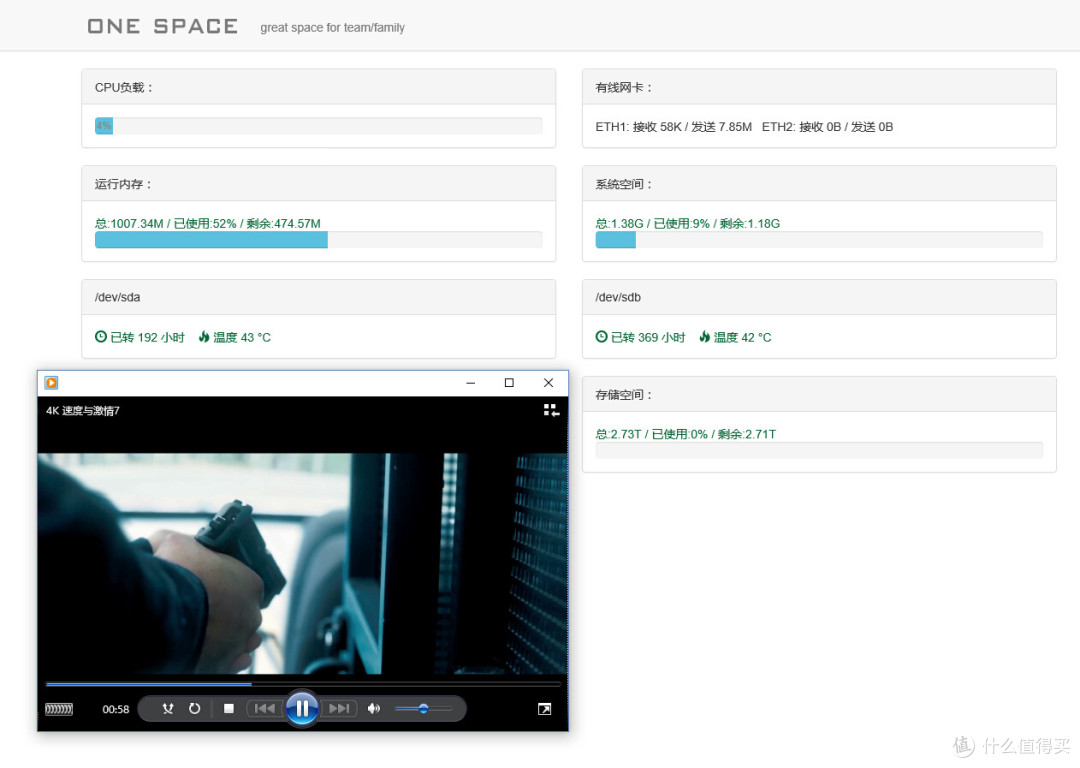This screenshot has width=1080, height=768.
Task: Skip to the next track in the media player
Action: coord(339,708)
